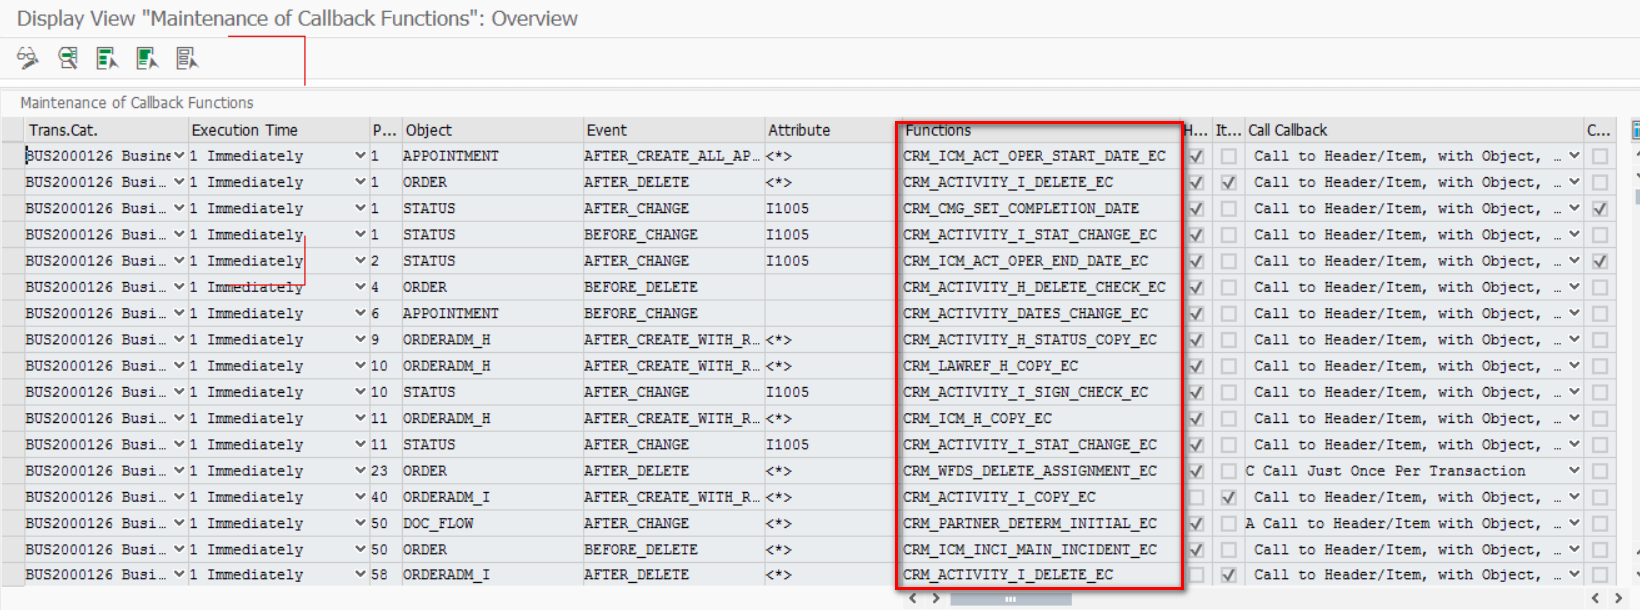
Task: Click the horizontal scrollbar thumb below the Functions column
Action: point(1010,599)
